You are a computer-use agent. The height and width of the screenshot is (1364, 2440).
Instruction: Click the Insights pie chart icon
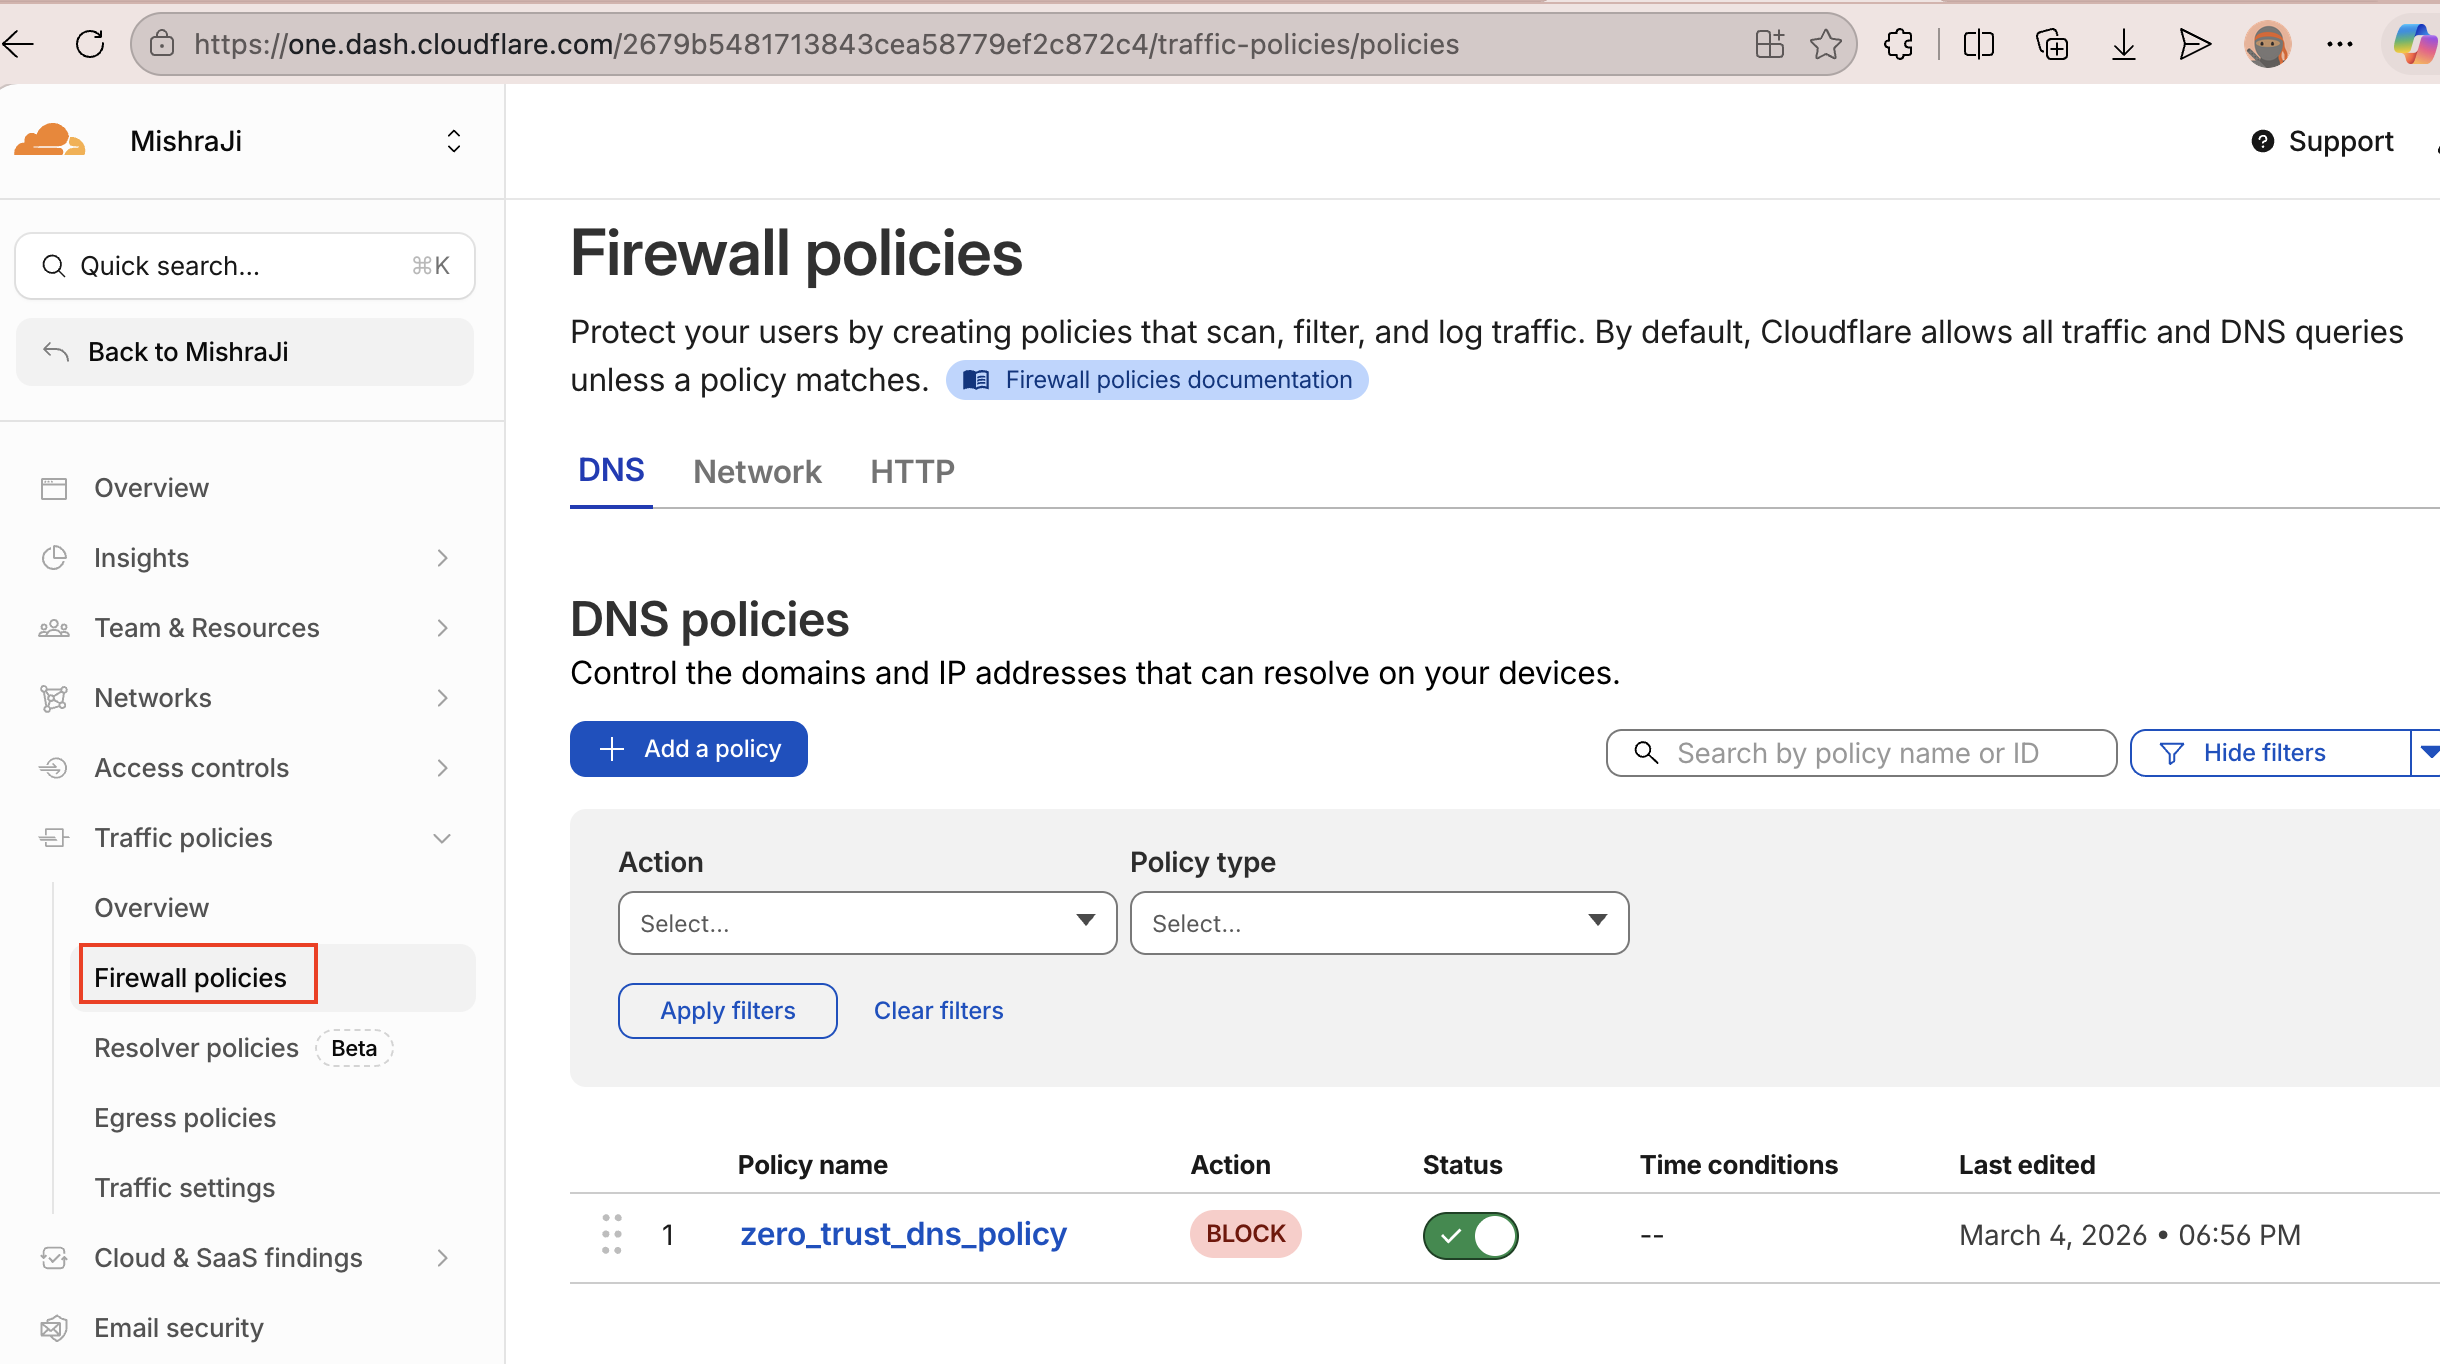(x=55, y=557)
